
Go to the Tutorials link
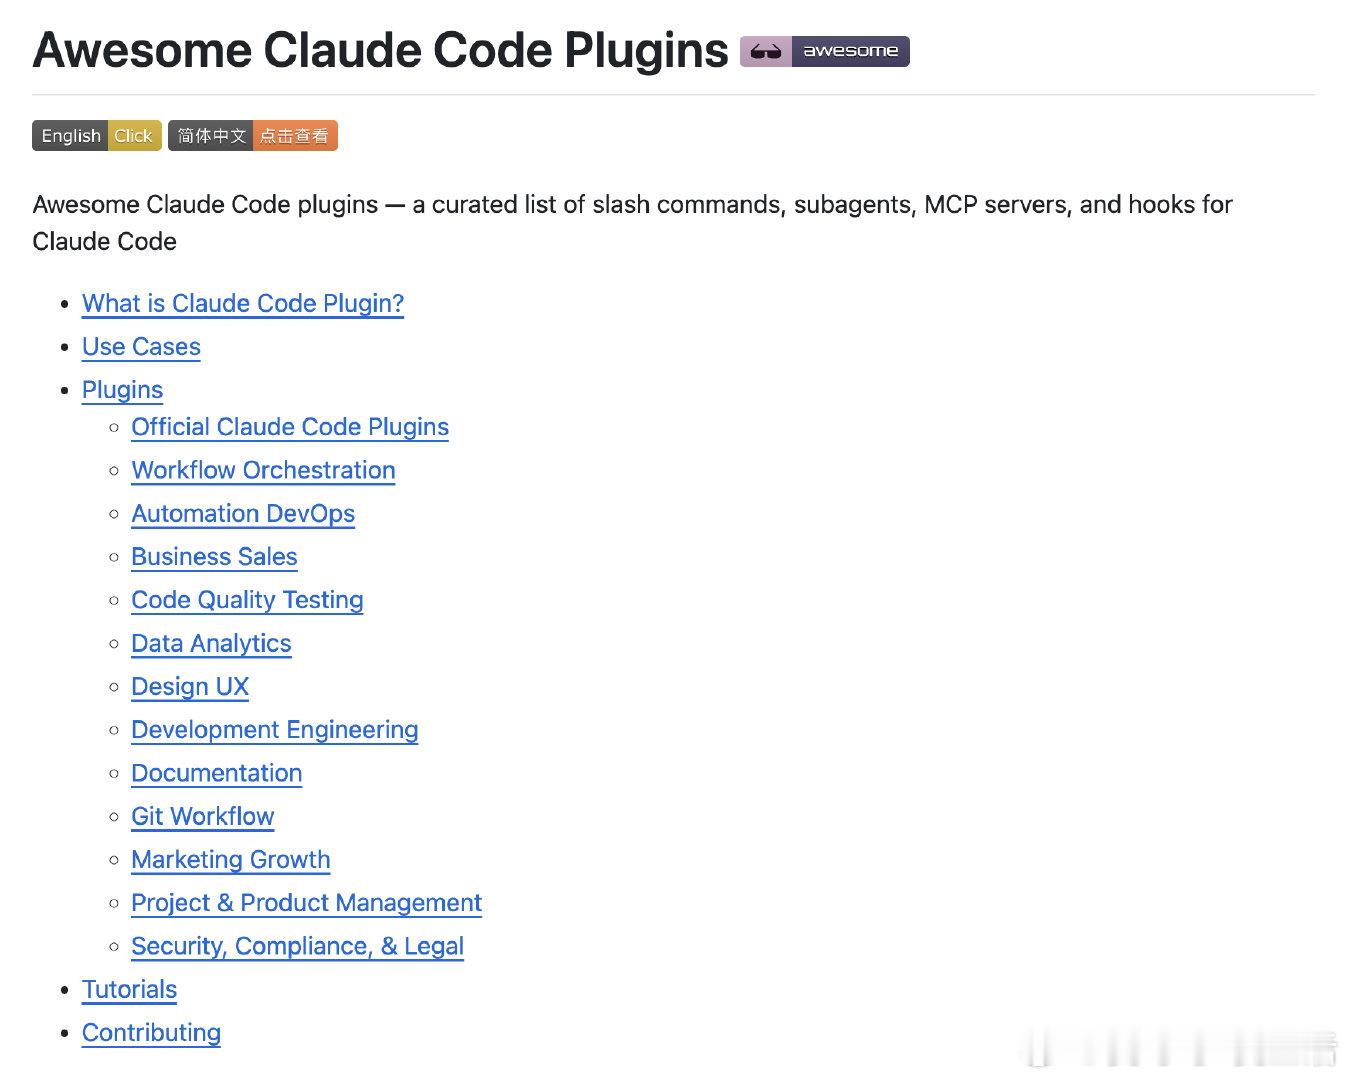[129, 990]
